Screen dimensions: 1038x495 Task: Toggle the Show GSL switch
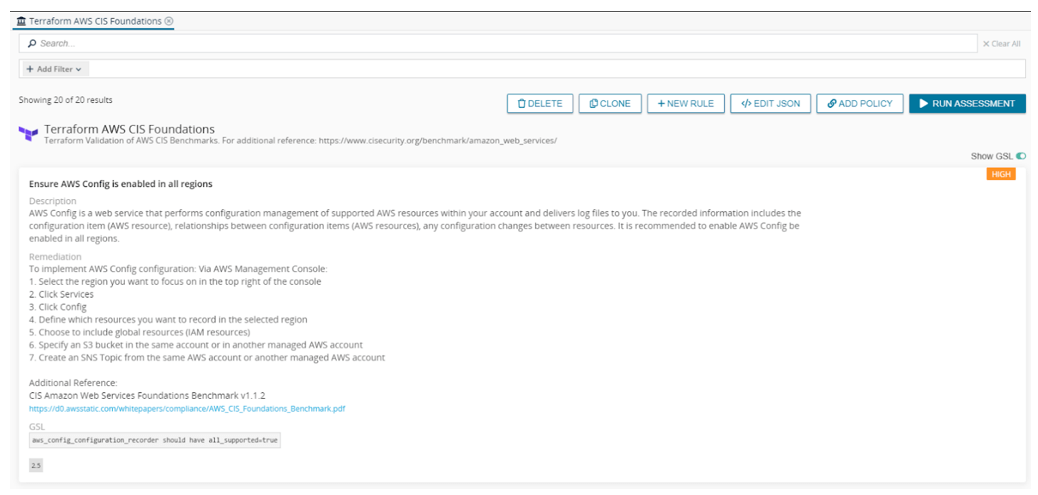coord(1021,156)
